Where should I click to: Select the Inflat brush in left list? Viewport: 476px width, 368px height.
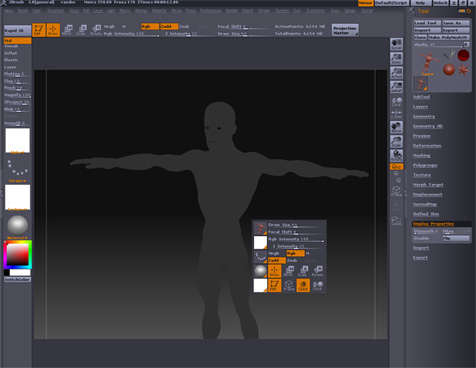coord(11,53)
